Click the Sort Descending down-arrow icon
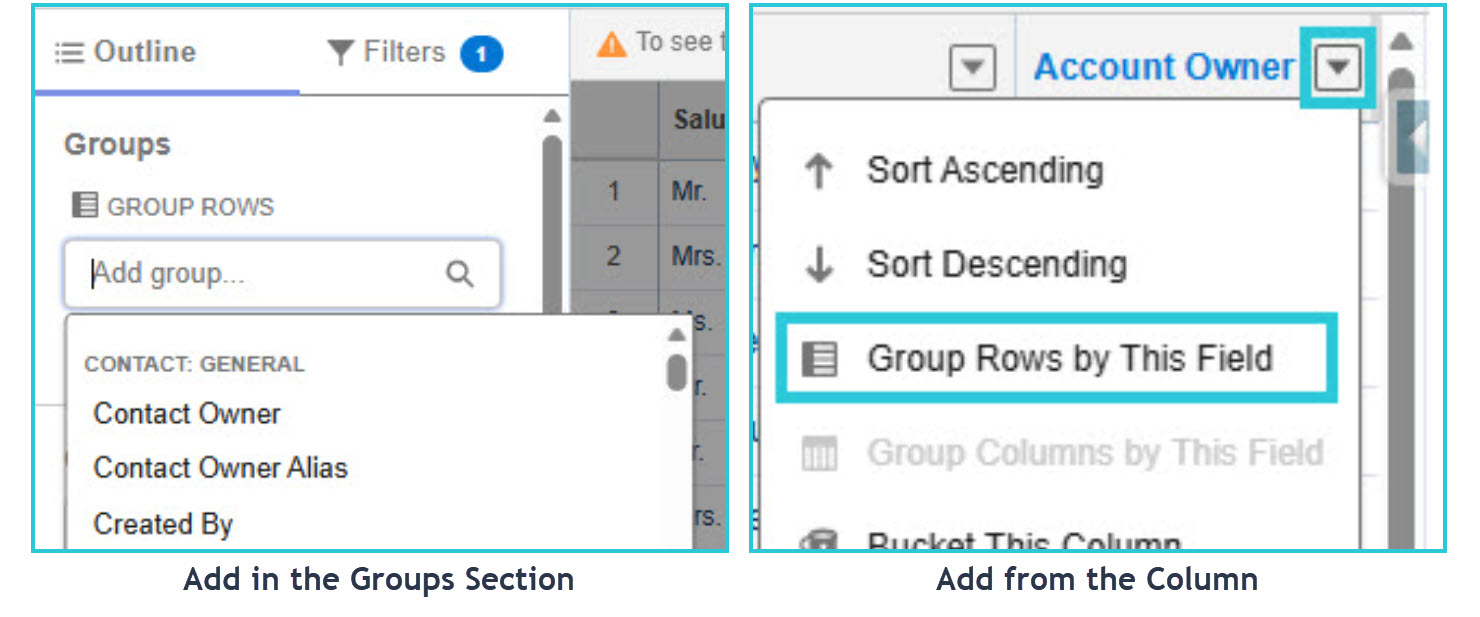The width and height of the screenshot is (1480, 617). (819, 265)
